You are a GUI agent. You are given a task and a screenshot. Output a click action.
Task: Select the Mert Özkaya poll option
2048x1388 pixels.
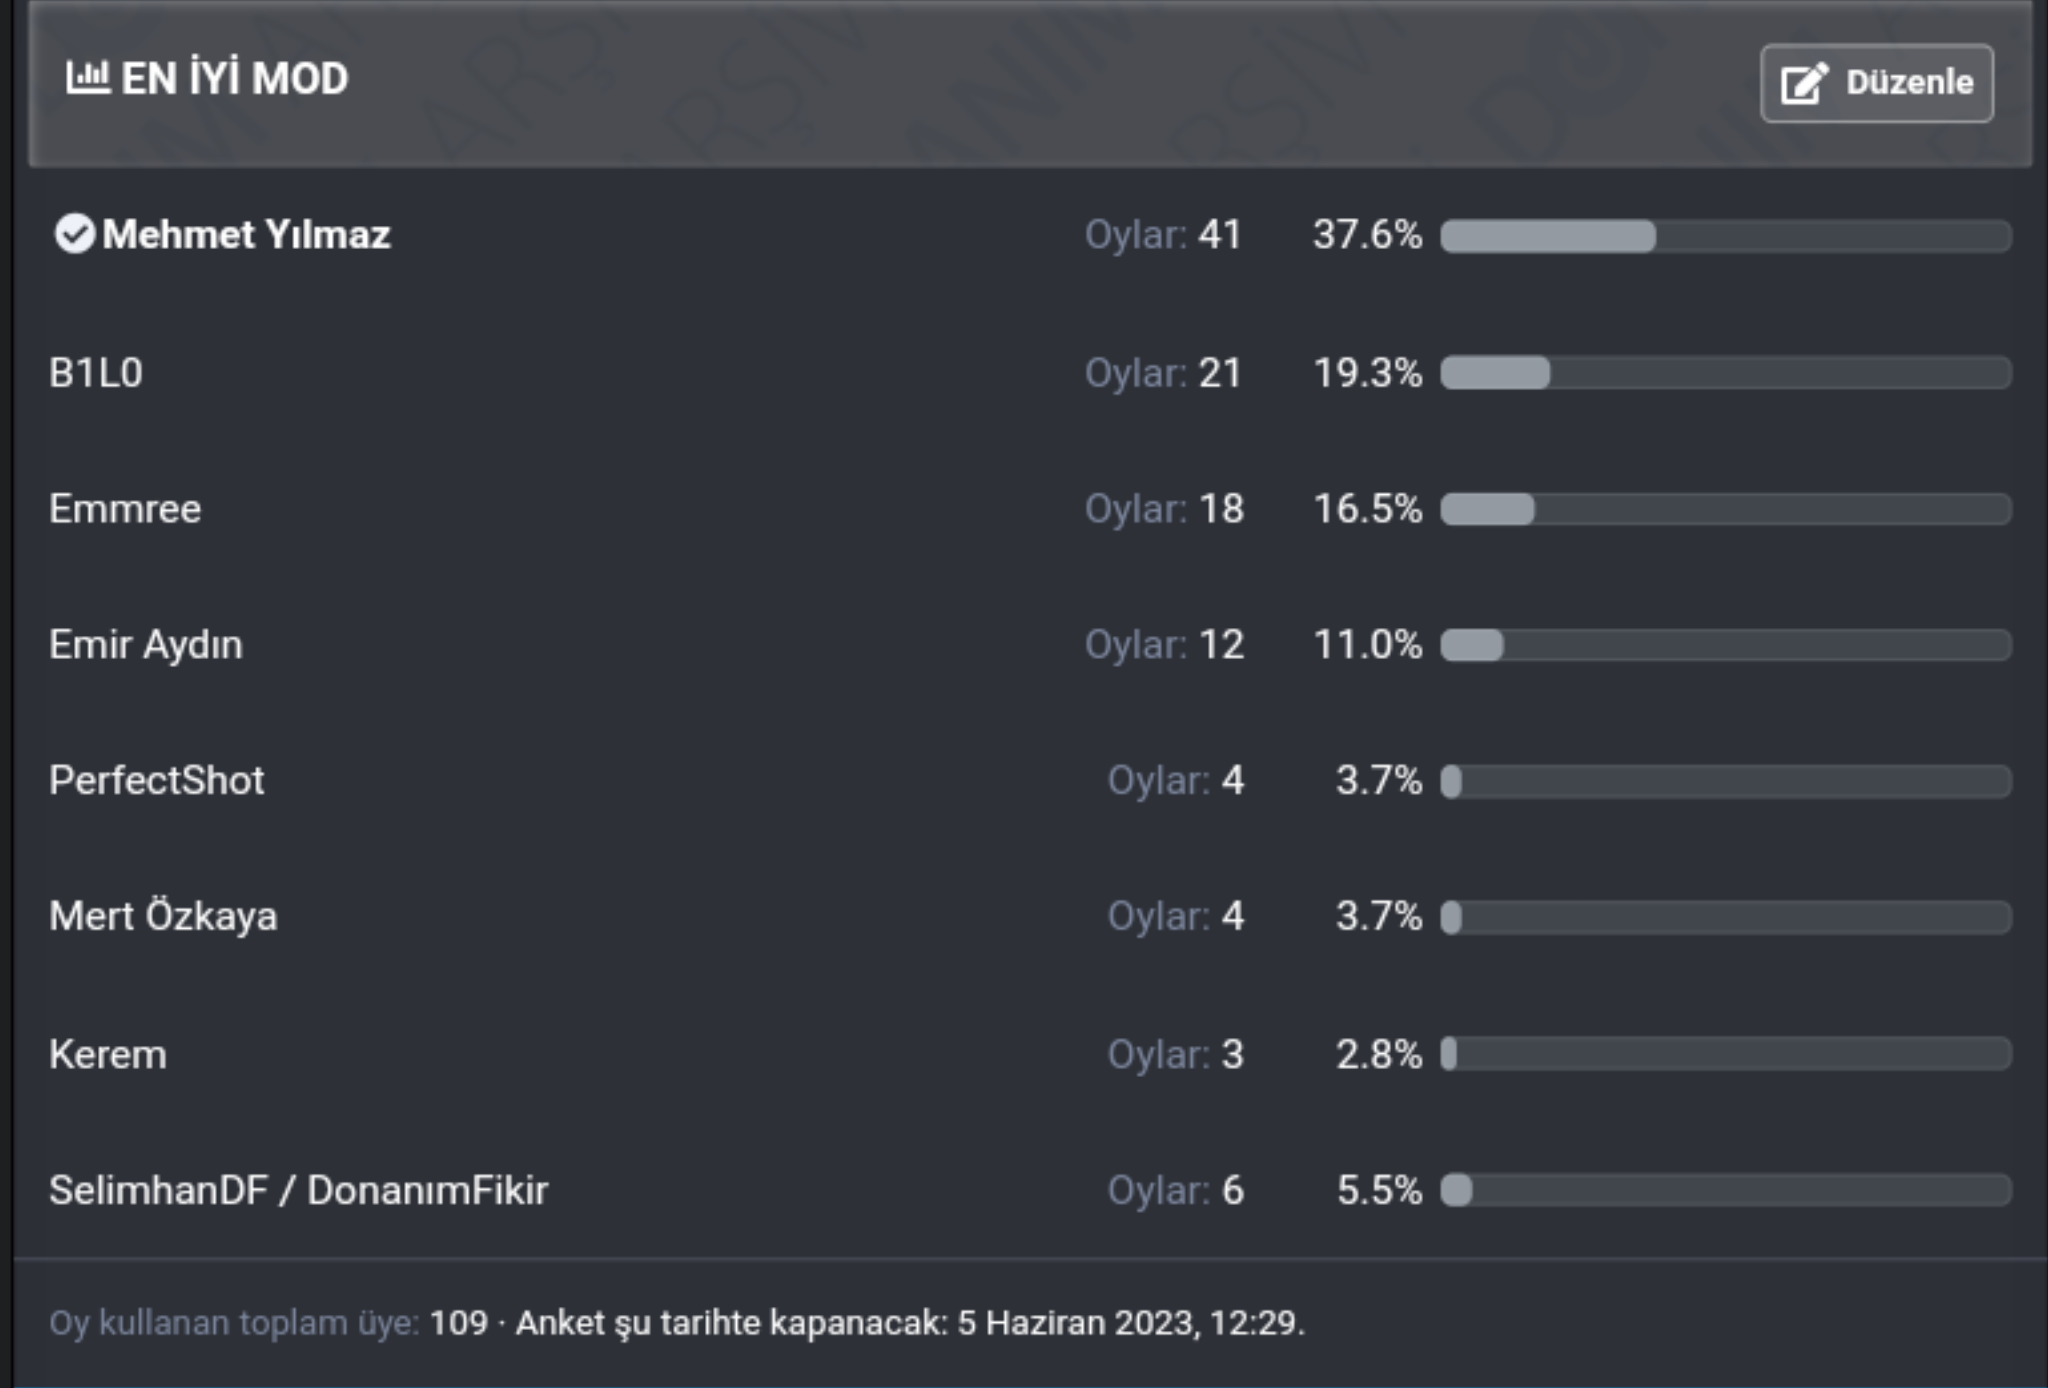163,917
